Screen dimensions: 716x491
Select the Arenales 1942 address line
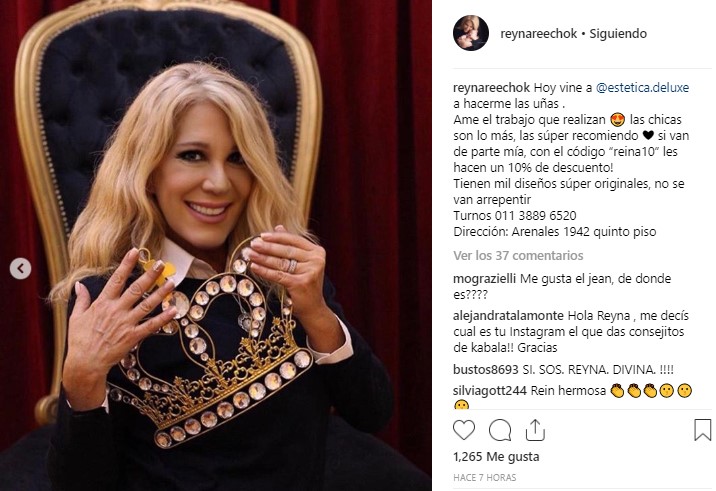[555, 232]
